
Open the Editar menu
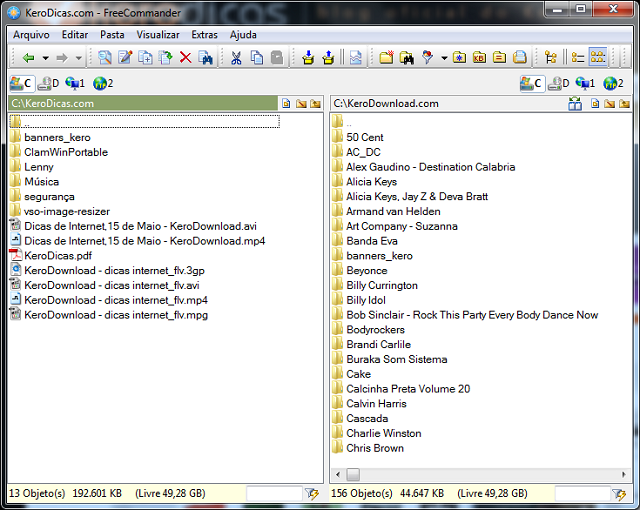75,35
